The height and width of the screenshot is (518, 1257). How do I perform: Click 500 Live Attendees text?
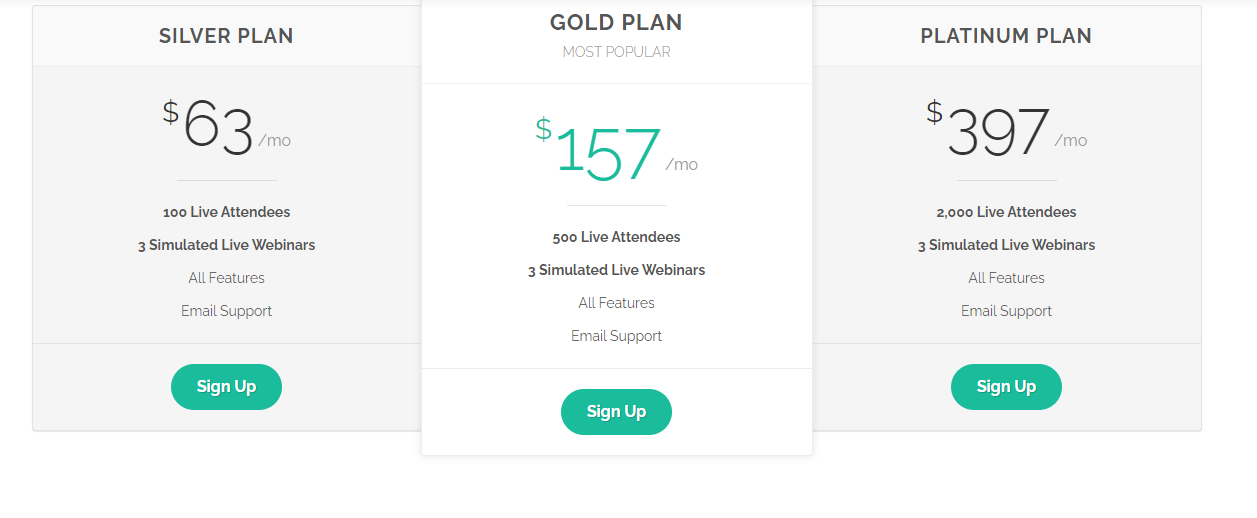point(617,237)
